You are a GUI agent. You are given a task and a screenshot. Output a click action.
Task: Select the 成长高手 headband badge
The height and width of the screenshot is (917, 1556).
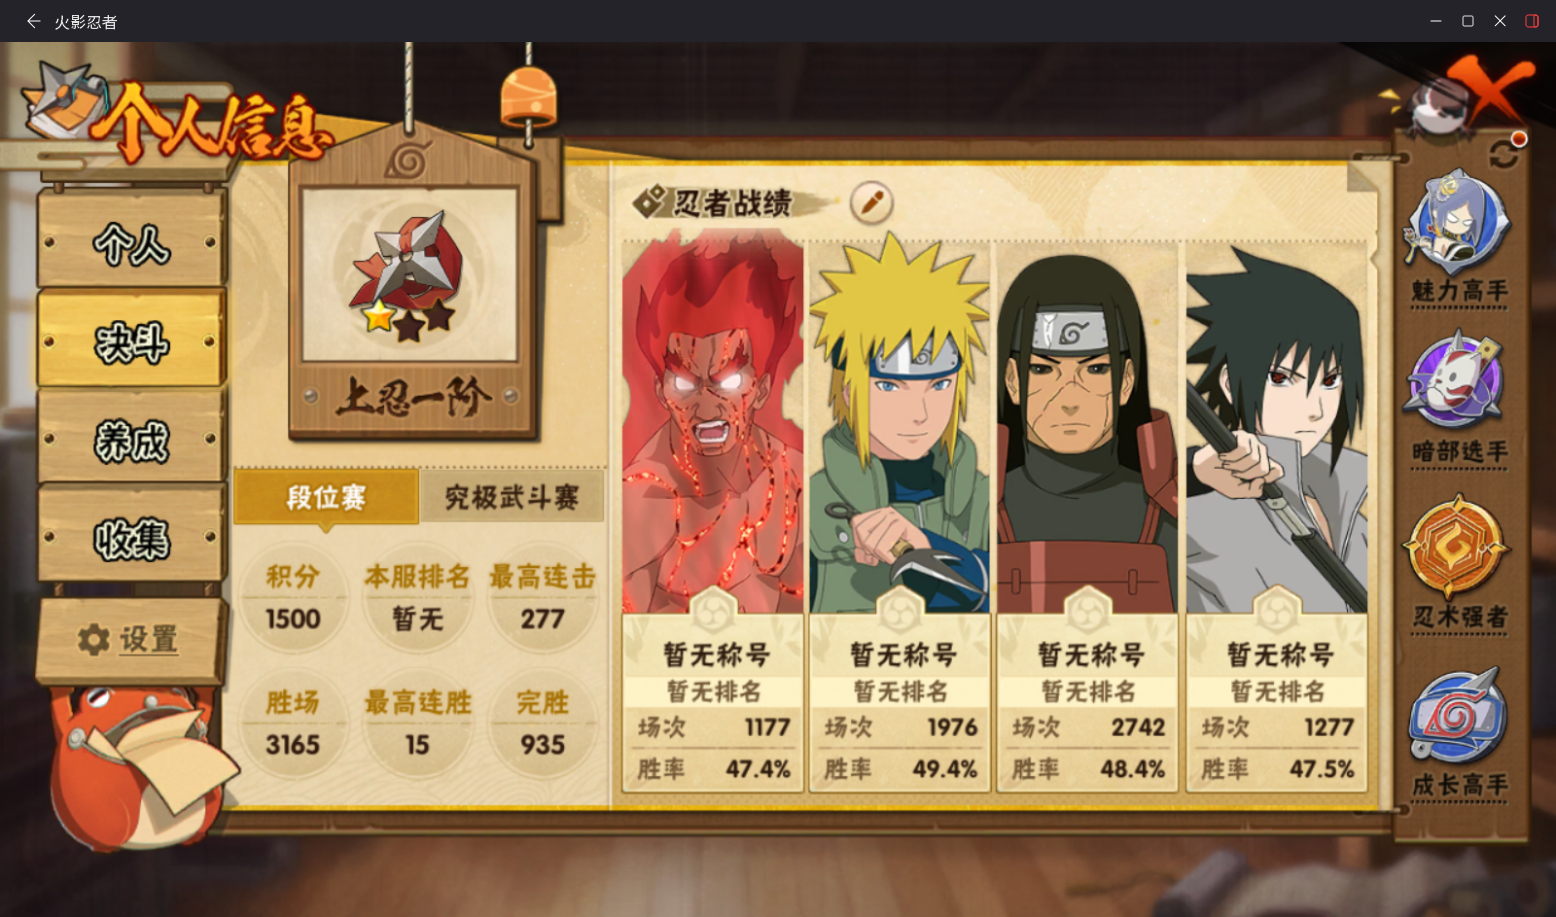(x=1458, y=717)
